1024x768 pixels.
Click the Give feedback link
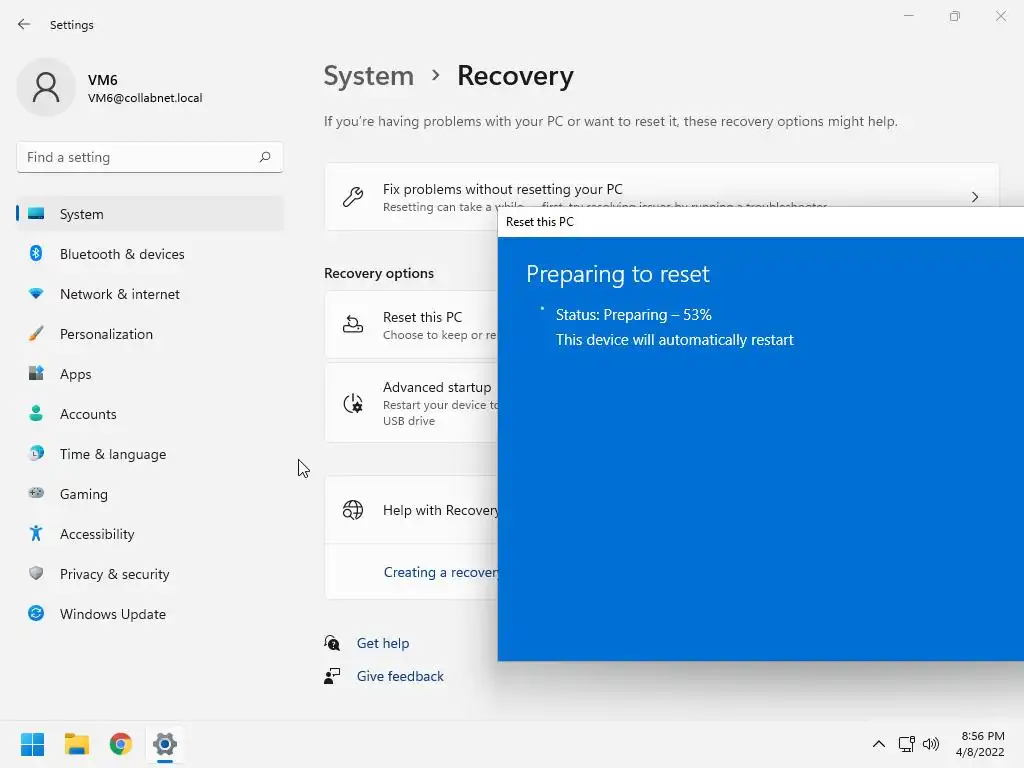pos(400,676)
